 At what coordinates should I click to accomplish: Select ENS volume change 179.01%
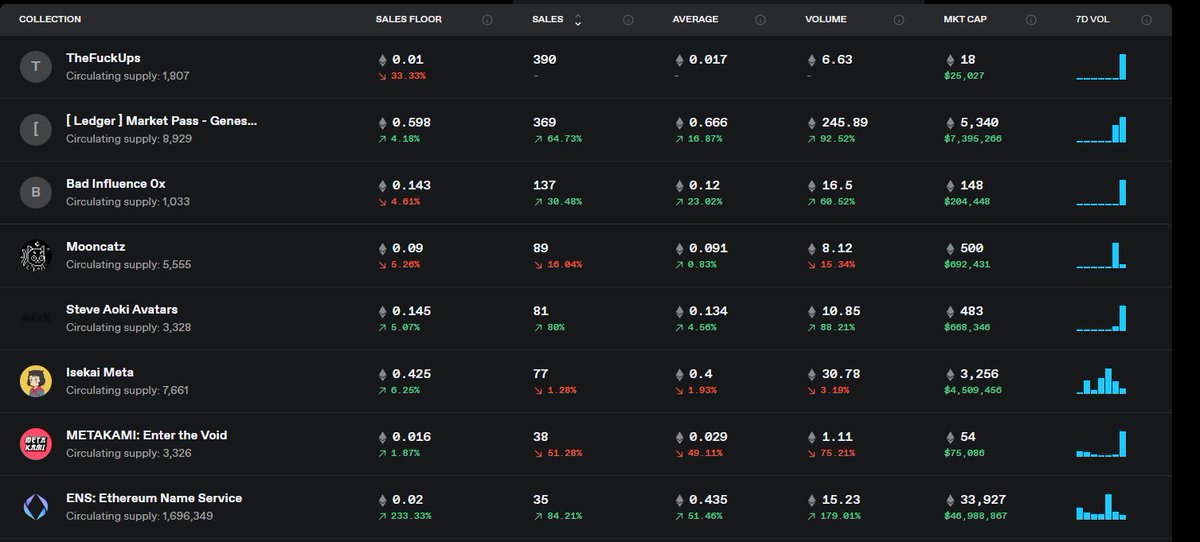pos(840,516)
